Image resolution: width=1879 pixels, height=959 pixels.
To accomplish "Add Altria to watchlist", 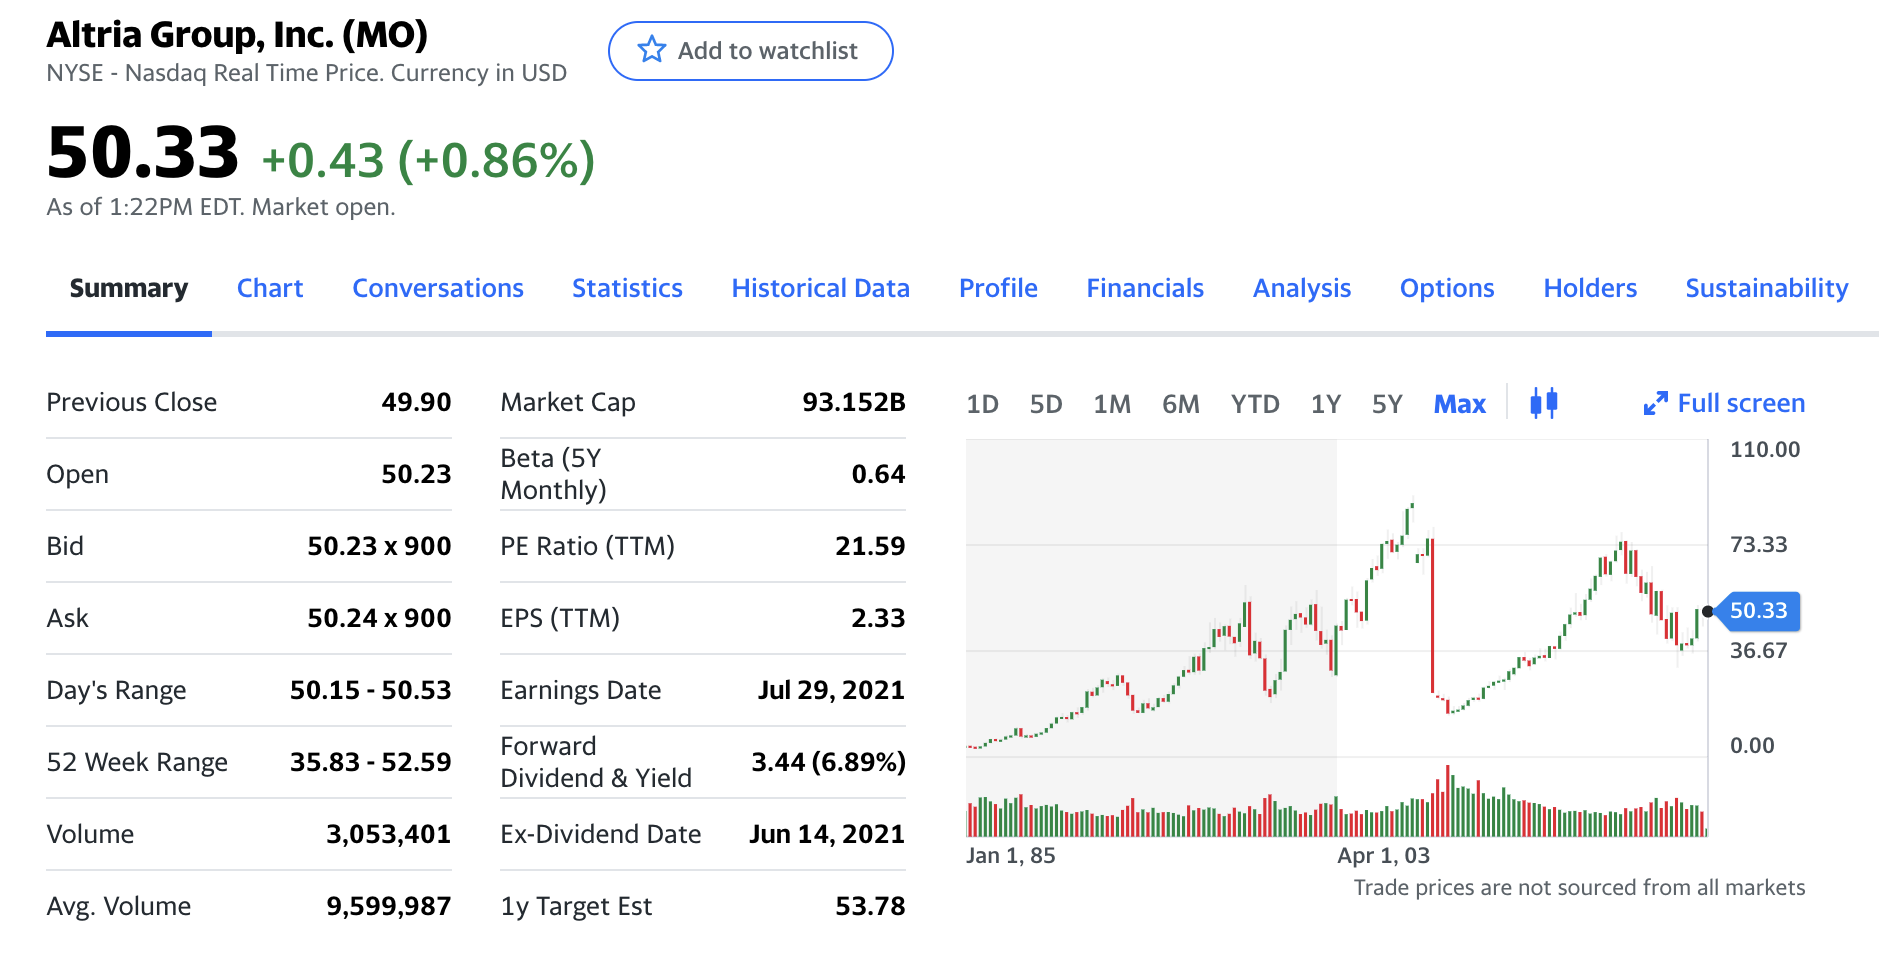I will [750, 51].
